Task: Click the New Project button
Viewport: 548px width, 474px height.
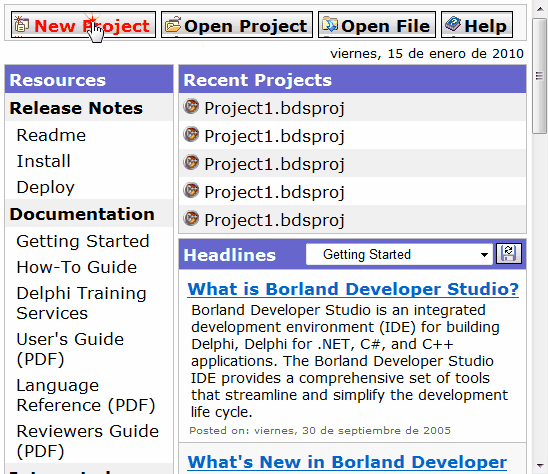Action: (83, 25)
